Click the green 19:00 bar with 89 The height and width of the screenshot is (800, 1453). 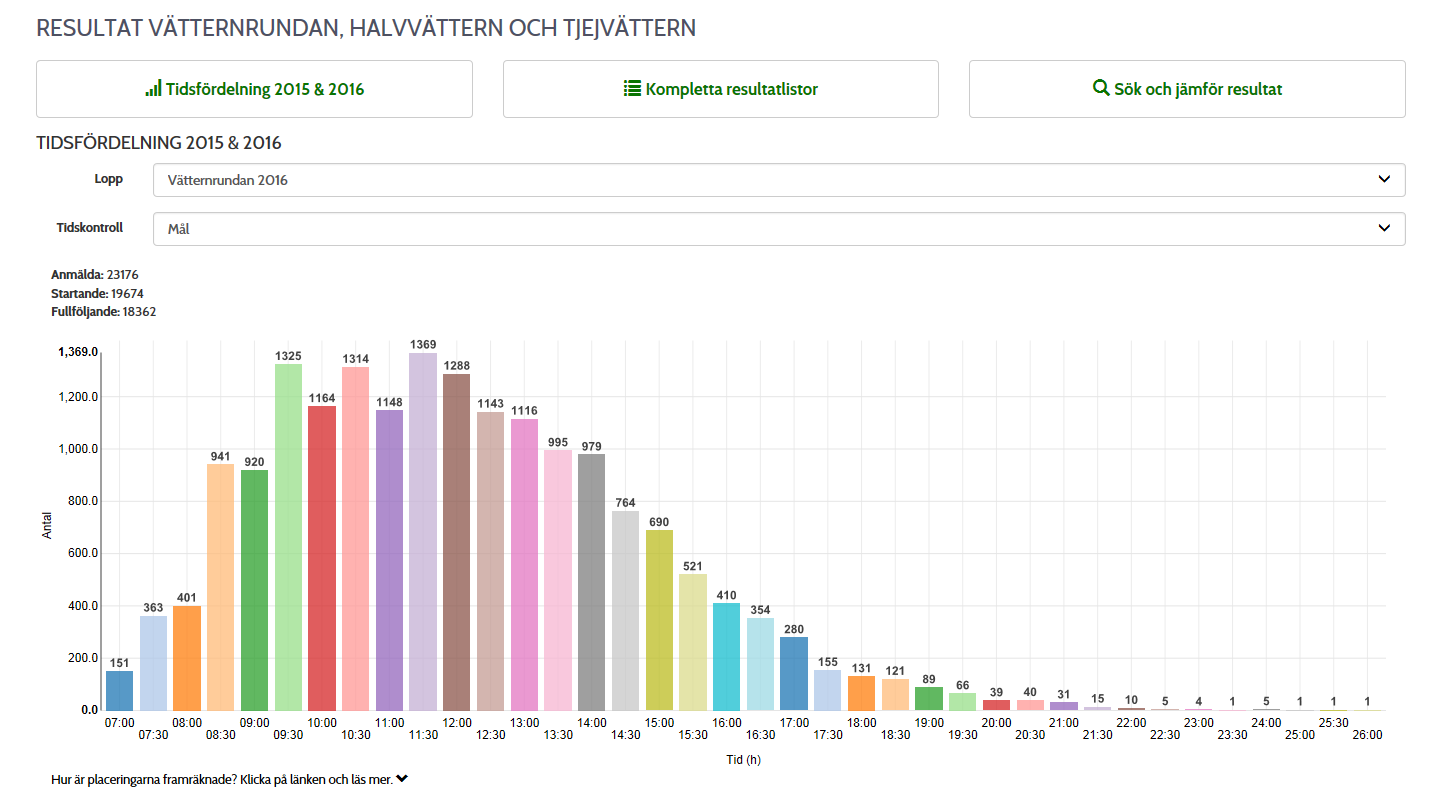(x=929, y=699)
